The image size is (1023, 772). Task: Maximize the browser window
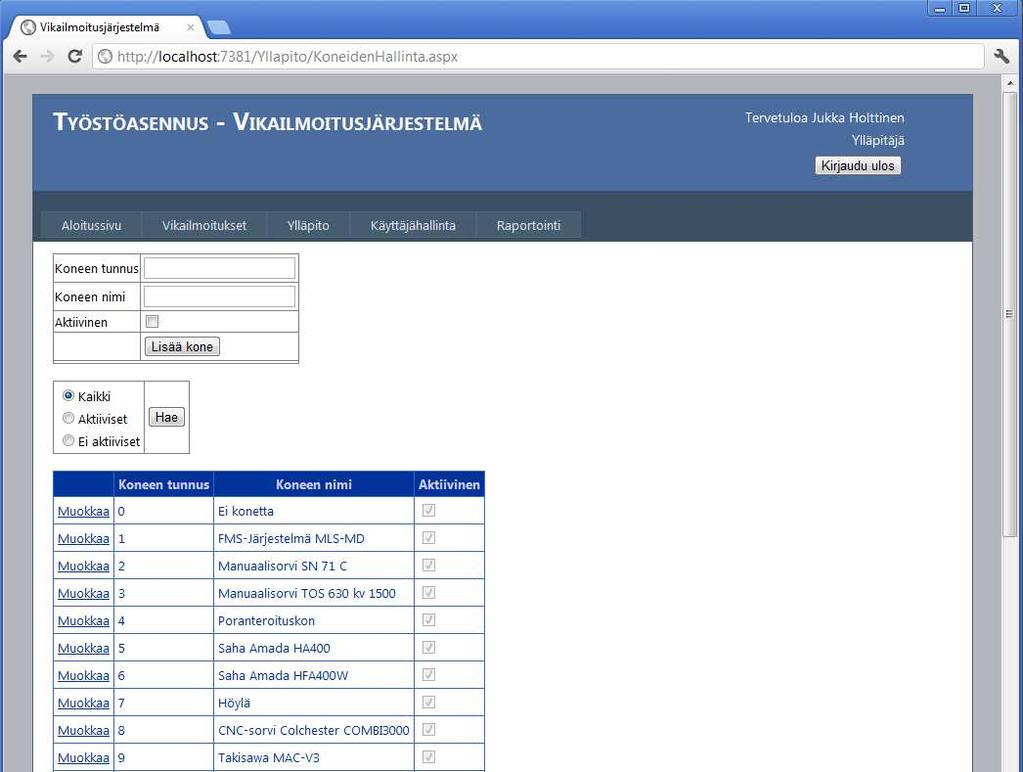point(964,8)
